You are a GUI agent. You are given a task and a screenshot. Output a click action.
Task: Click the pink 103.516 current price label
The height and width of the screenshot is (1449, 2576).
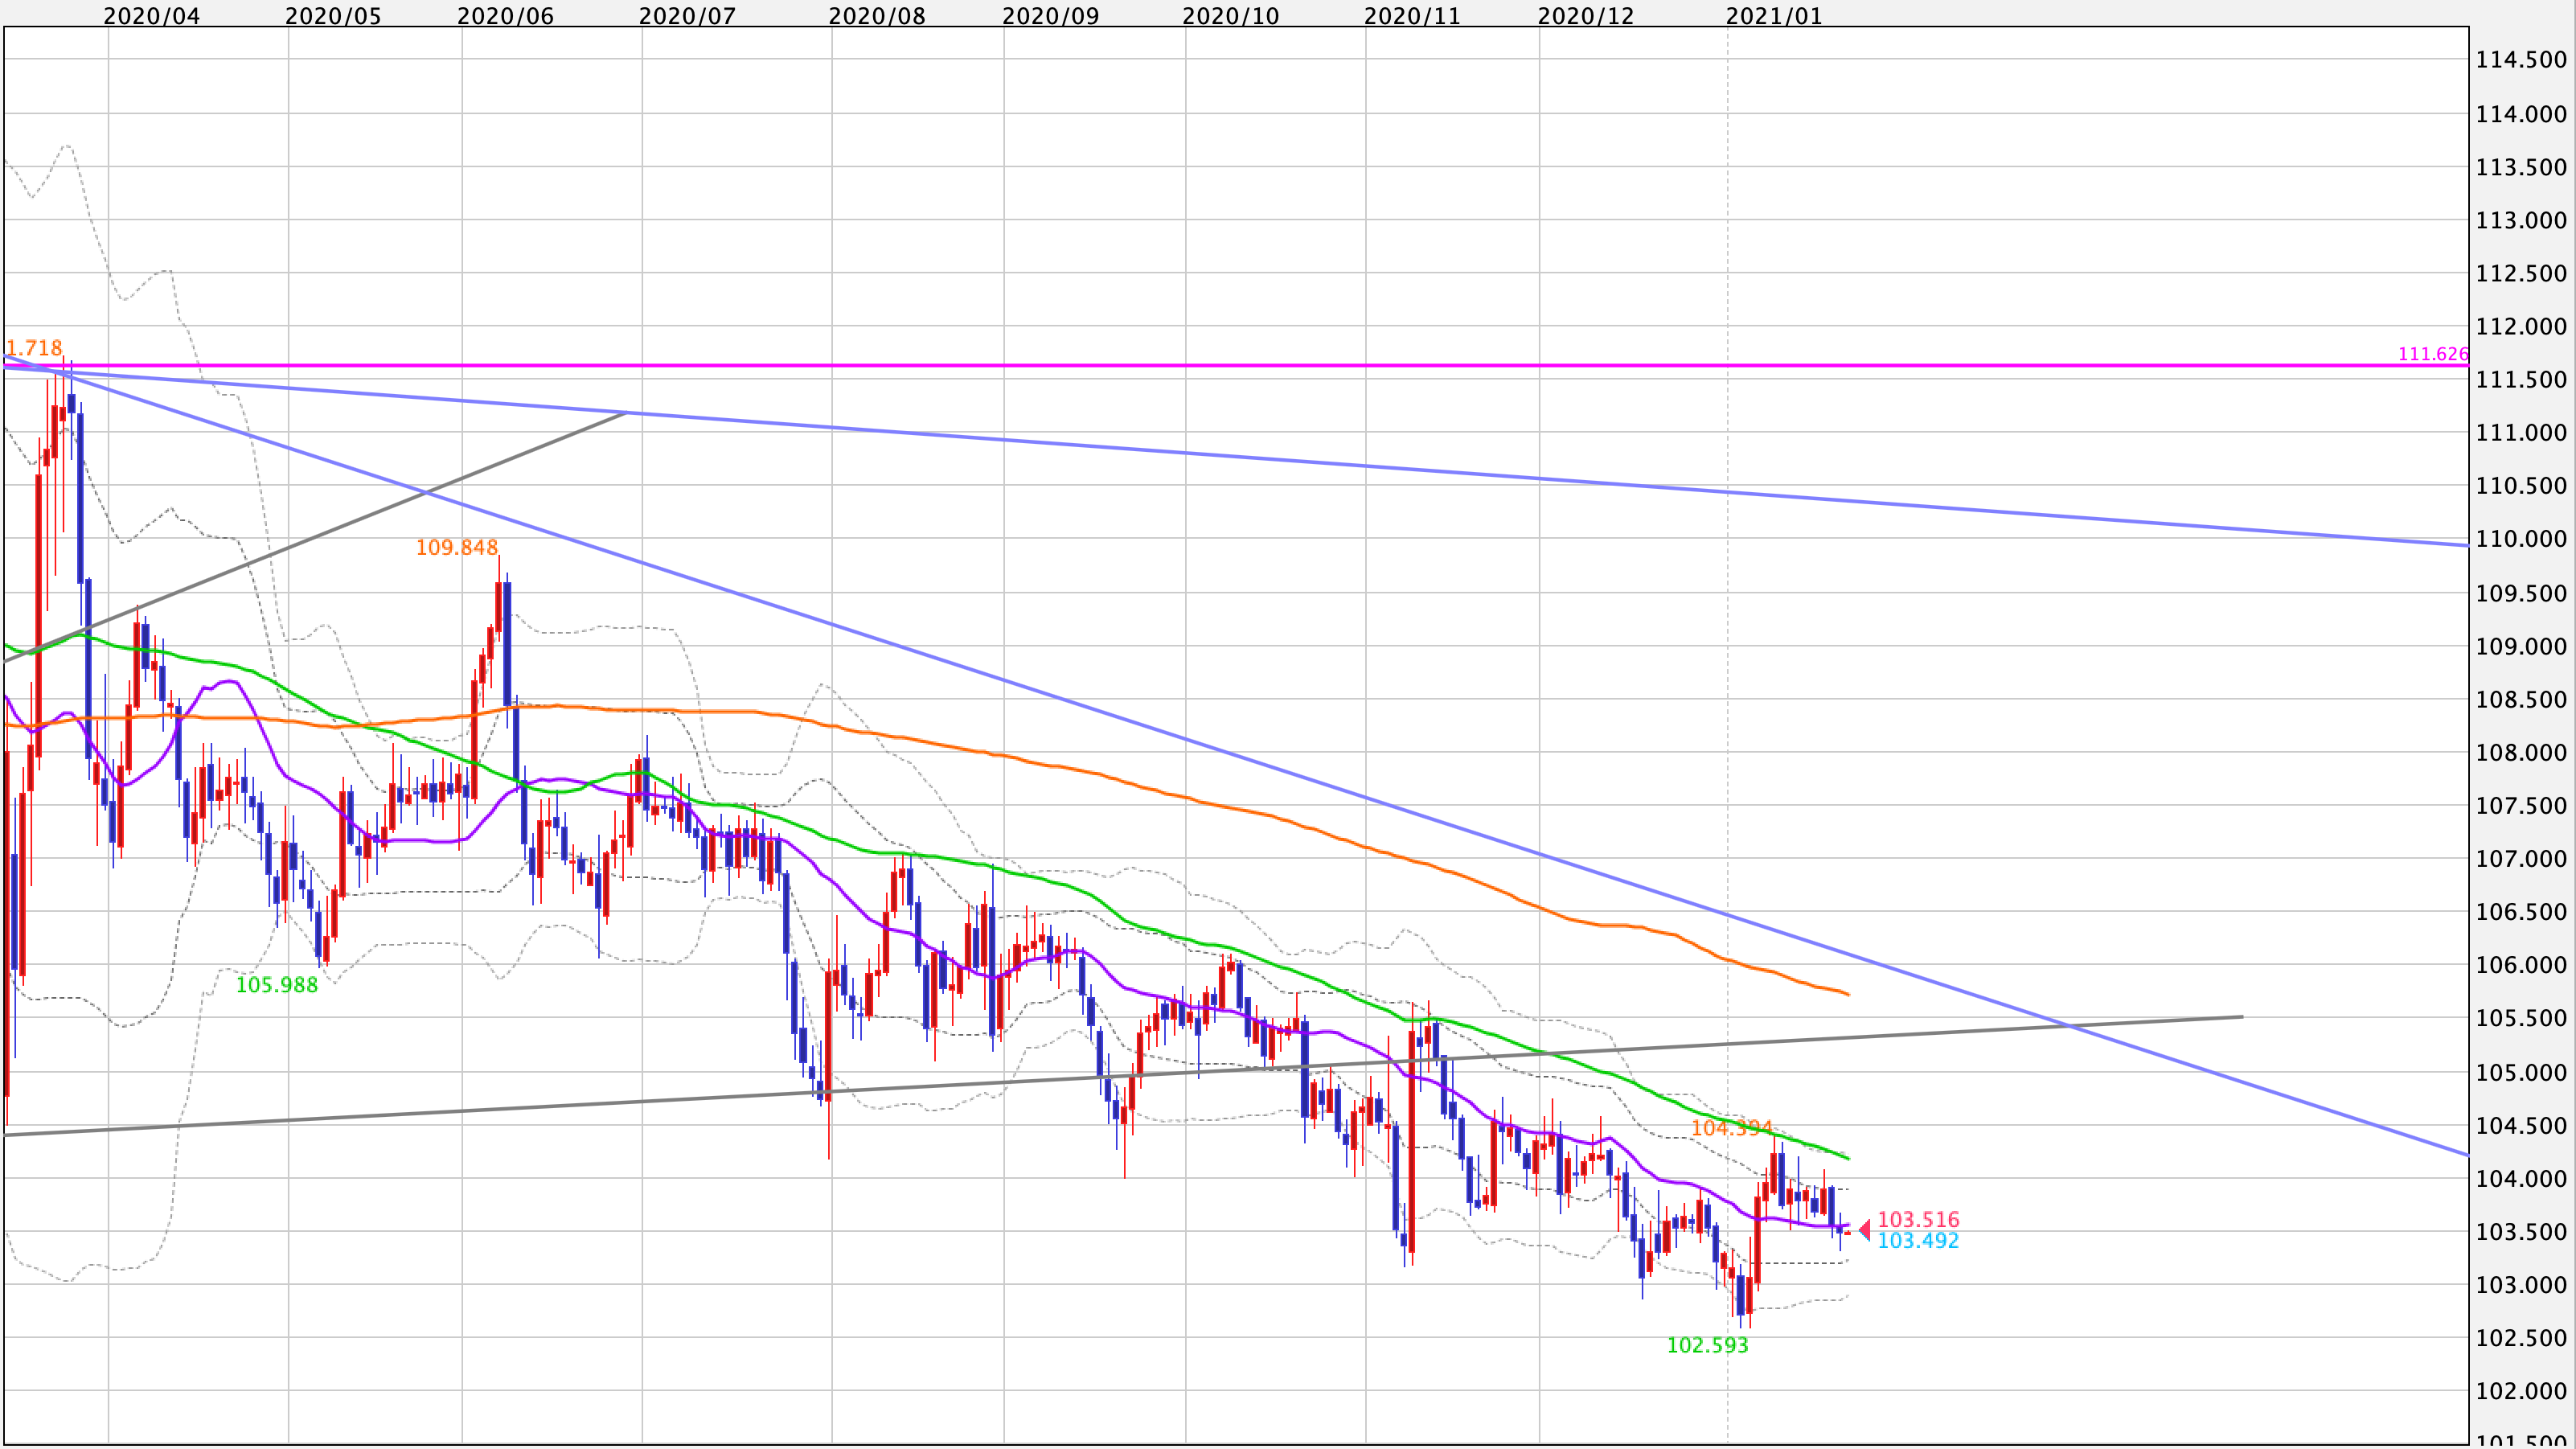click(x=1918, y=1219)
